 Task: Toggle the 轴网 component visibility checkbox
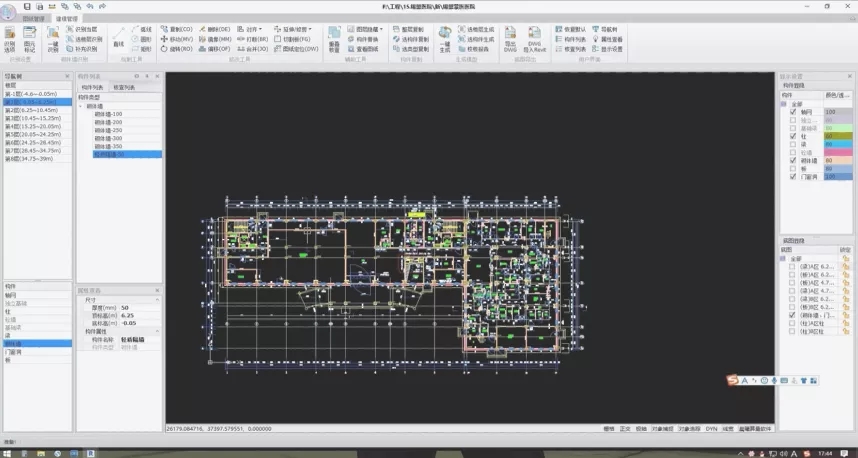coord(794,111)
